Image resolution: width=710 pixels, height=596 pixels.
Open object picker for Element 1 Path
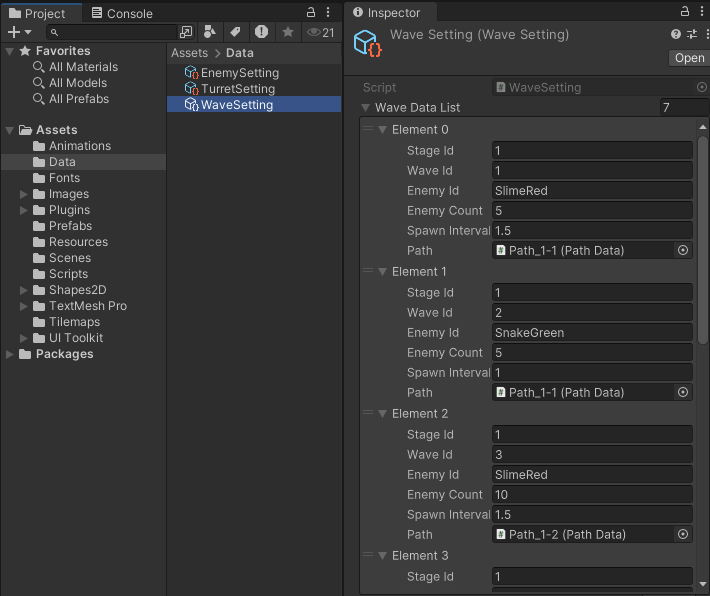(683, 392)
